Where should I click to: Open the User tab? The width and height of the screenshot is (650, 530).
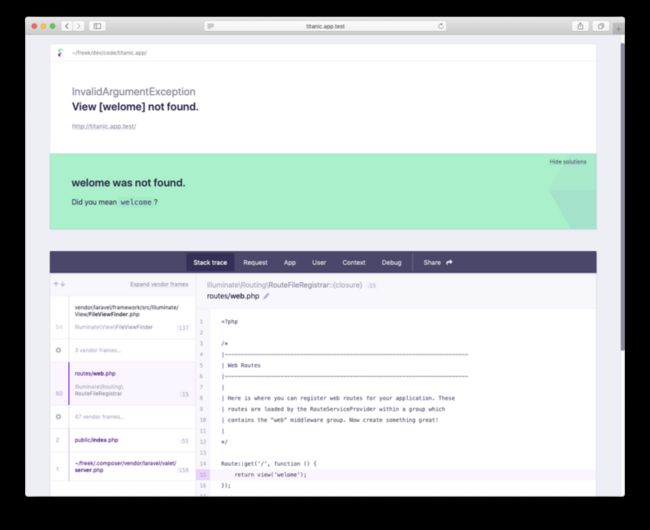click(319, 262)
